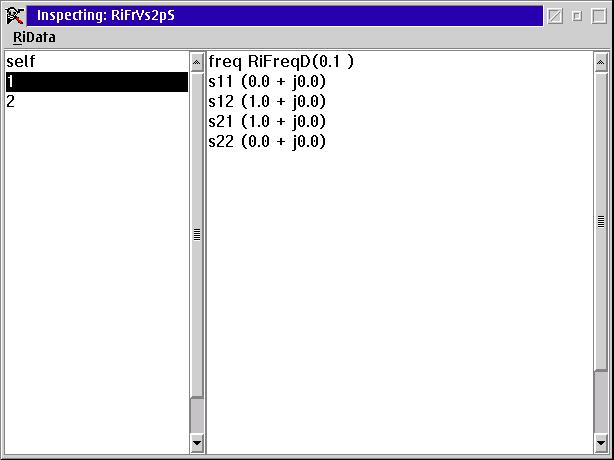This screenshot has height=460, width=614.
Task: Click the inspector window icon in title bar
Action: [x=15, y=16]
